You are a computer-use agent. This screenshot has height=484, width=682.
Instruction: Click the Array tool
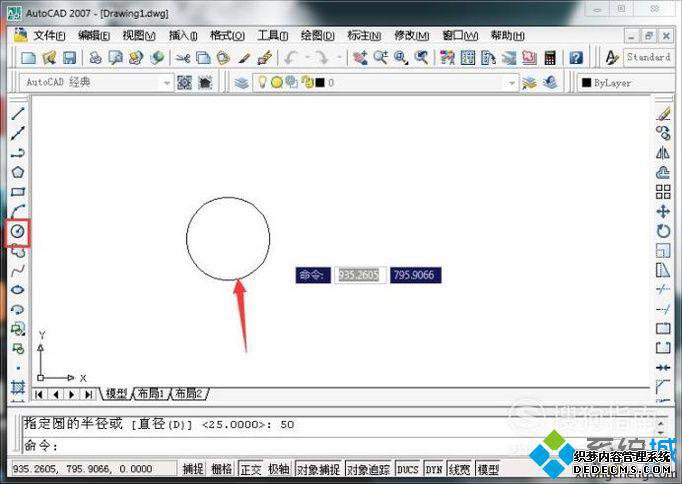coord(663,192)
